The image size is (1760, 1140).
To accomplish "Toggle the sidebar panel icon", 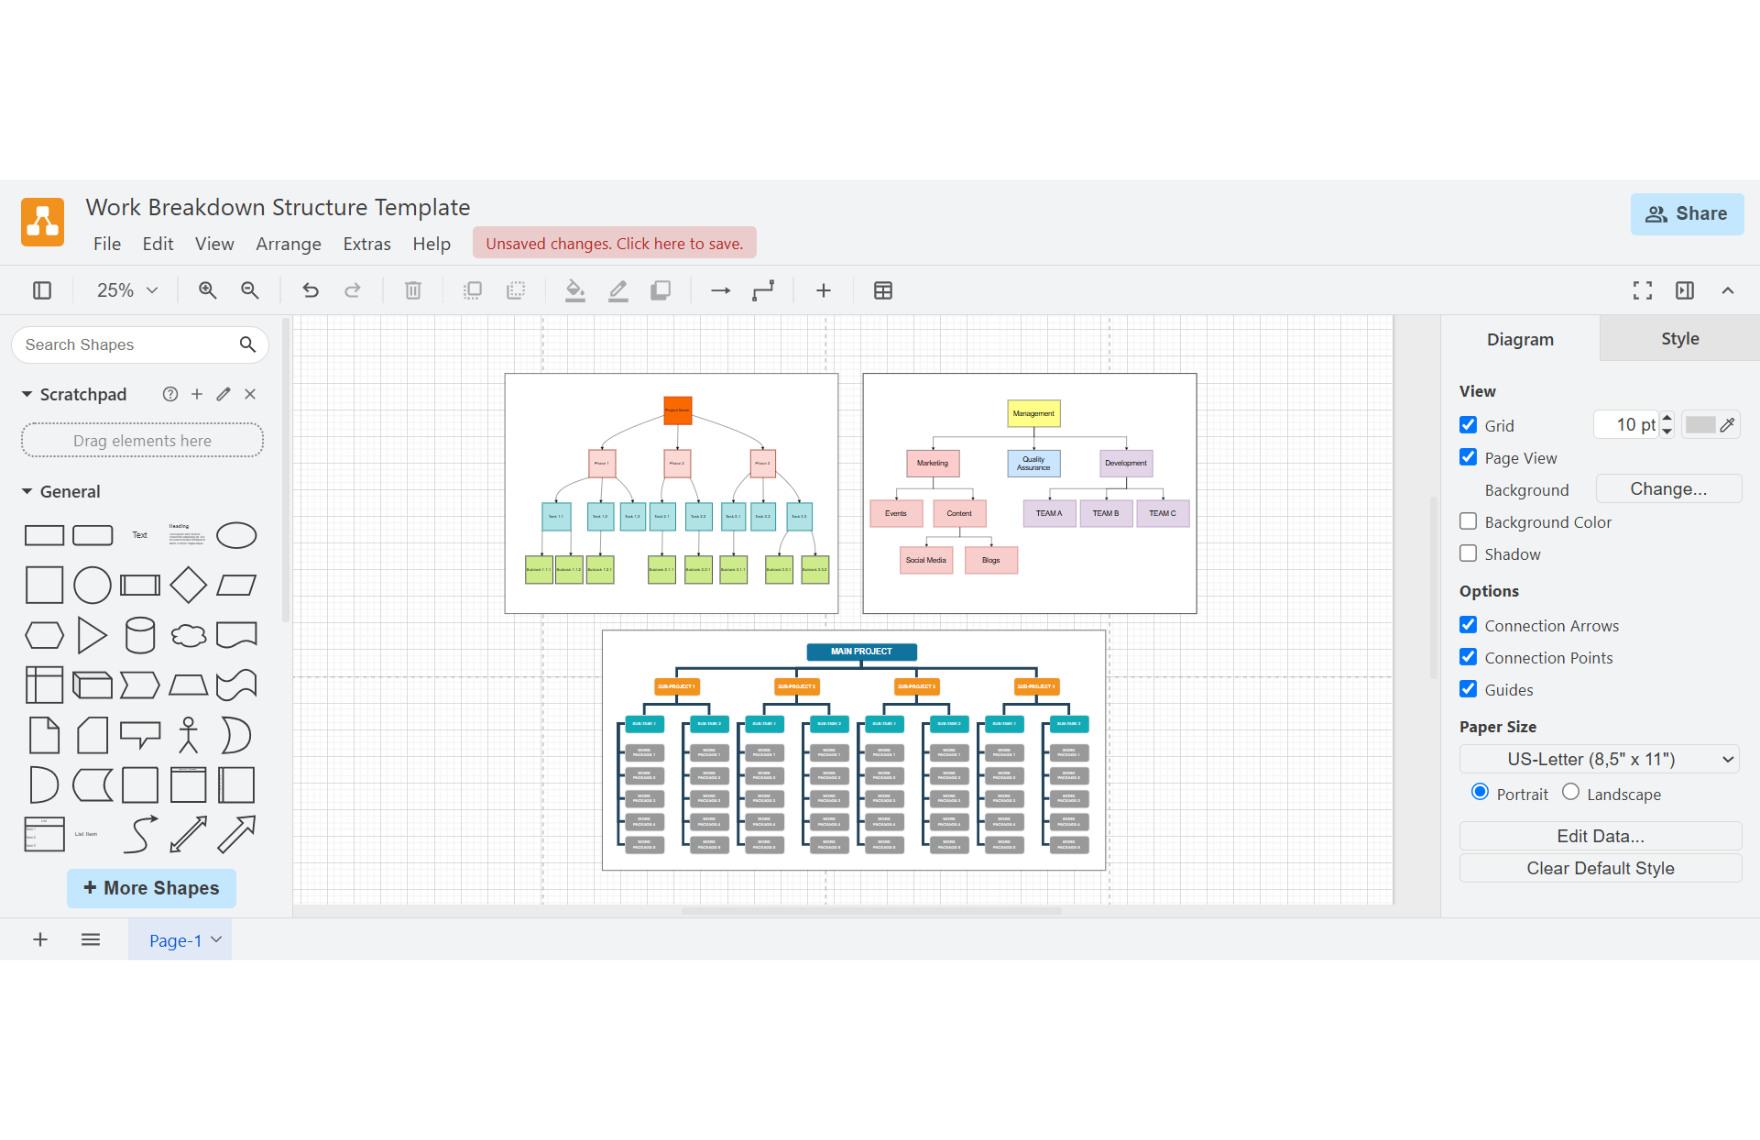I will [x=42, y=291].
